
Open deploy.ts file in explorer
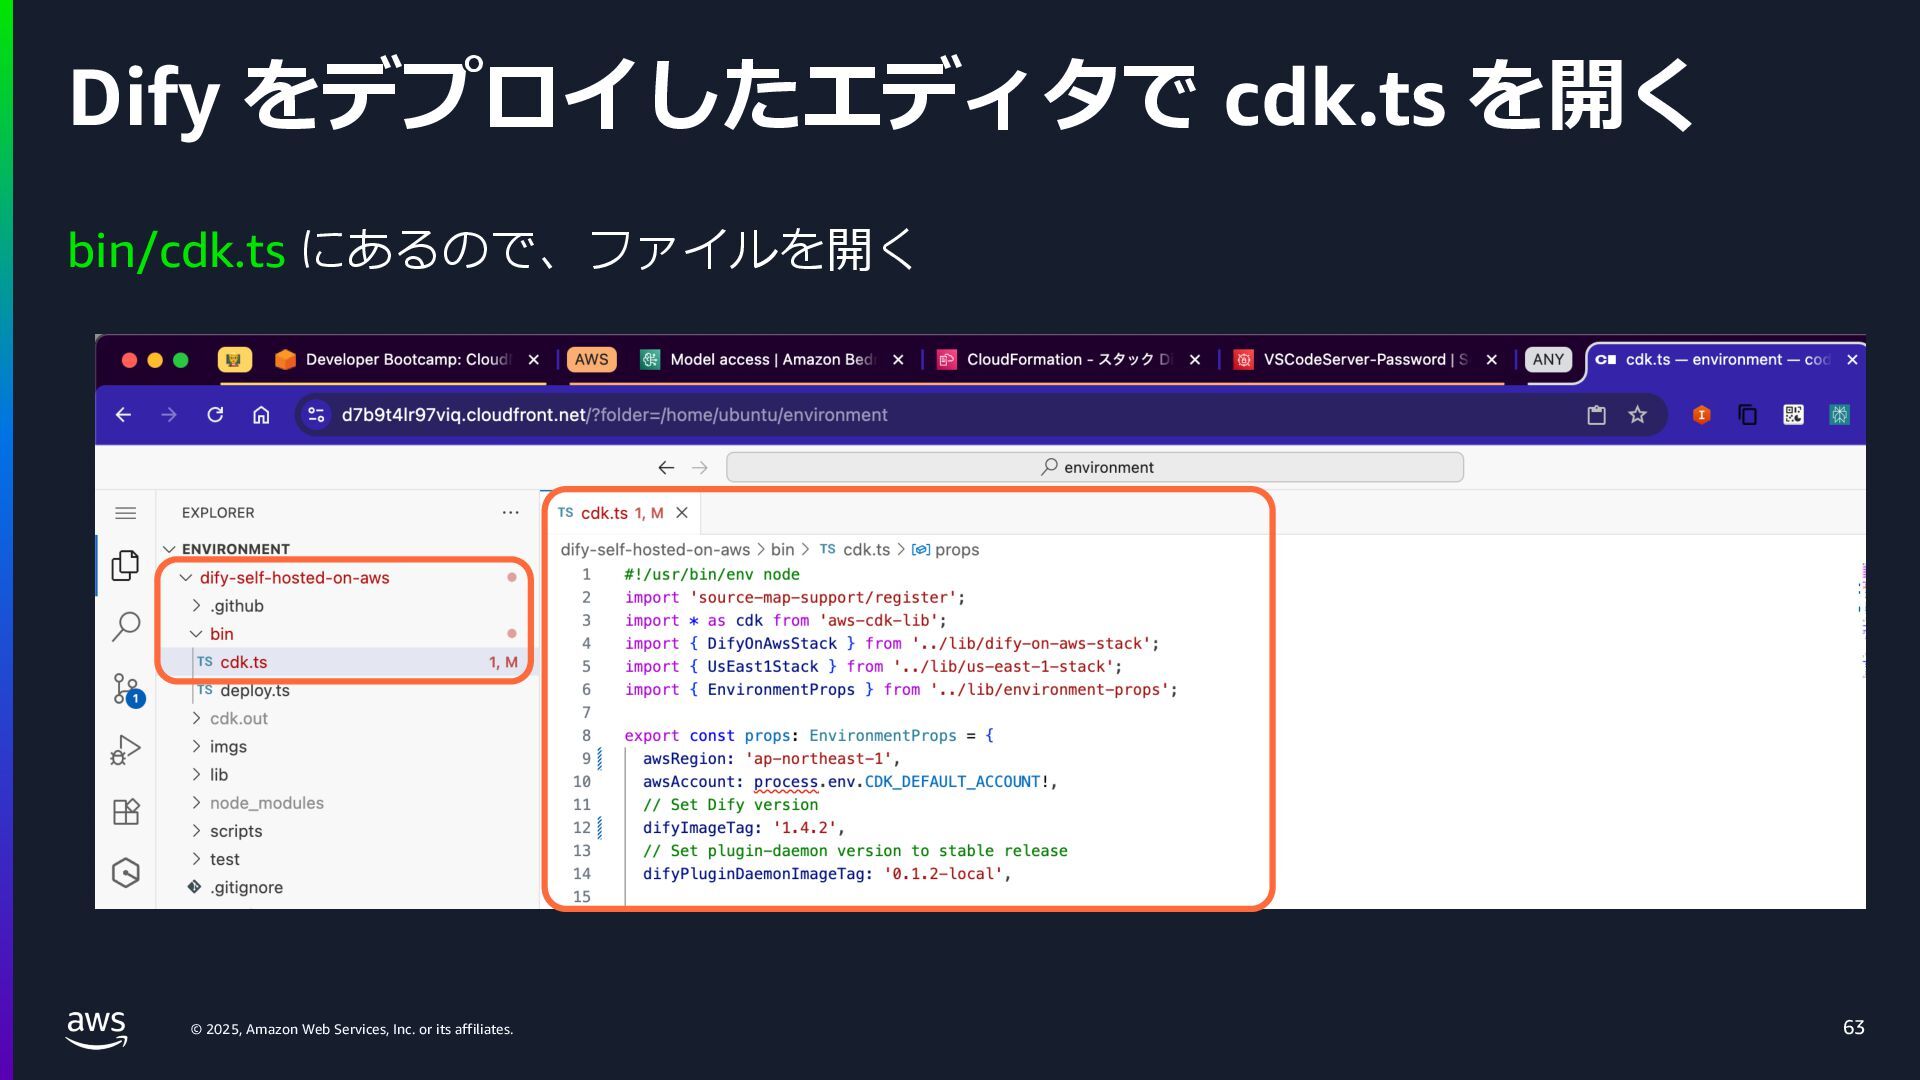254,690
